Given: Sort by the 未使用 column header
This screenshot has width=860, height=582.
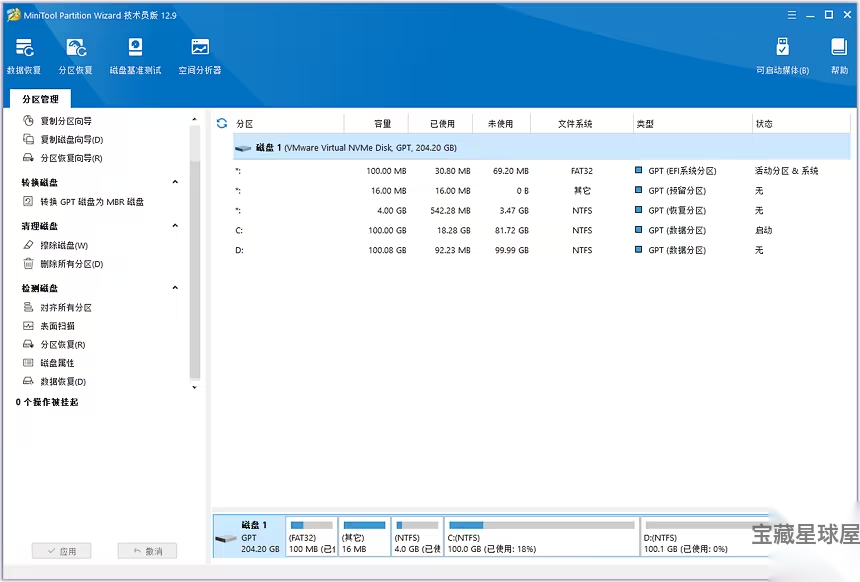Looking at the screenshot, I should 500,124.
